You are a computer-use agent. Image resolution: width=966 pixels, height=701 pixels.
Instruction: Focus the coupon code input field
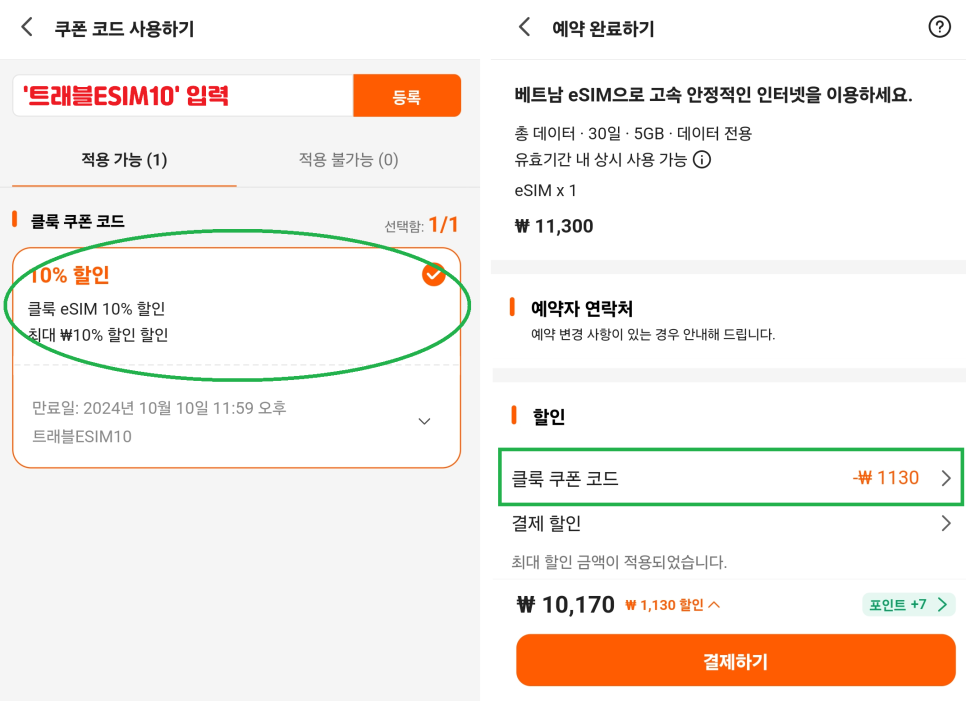pyautogui.click(x=183, y=96)
